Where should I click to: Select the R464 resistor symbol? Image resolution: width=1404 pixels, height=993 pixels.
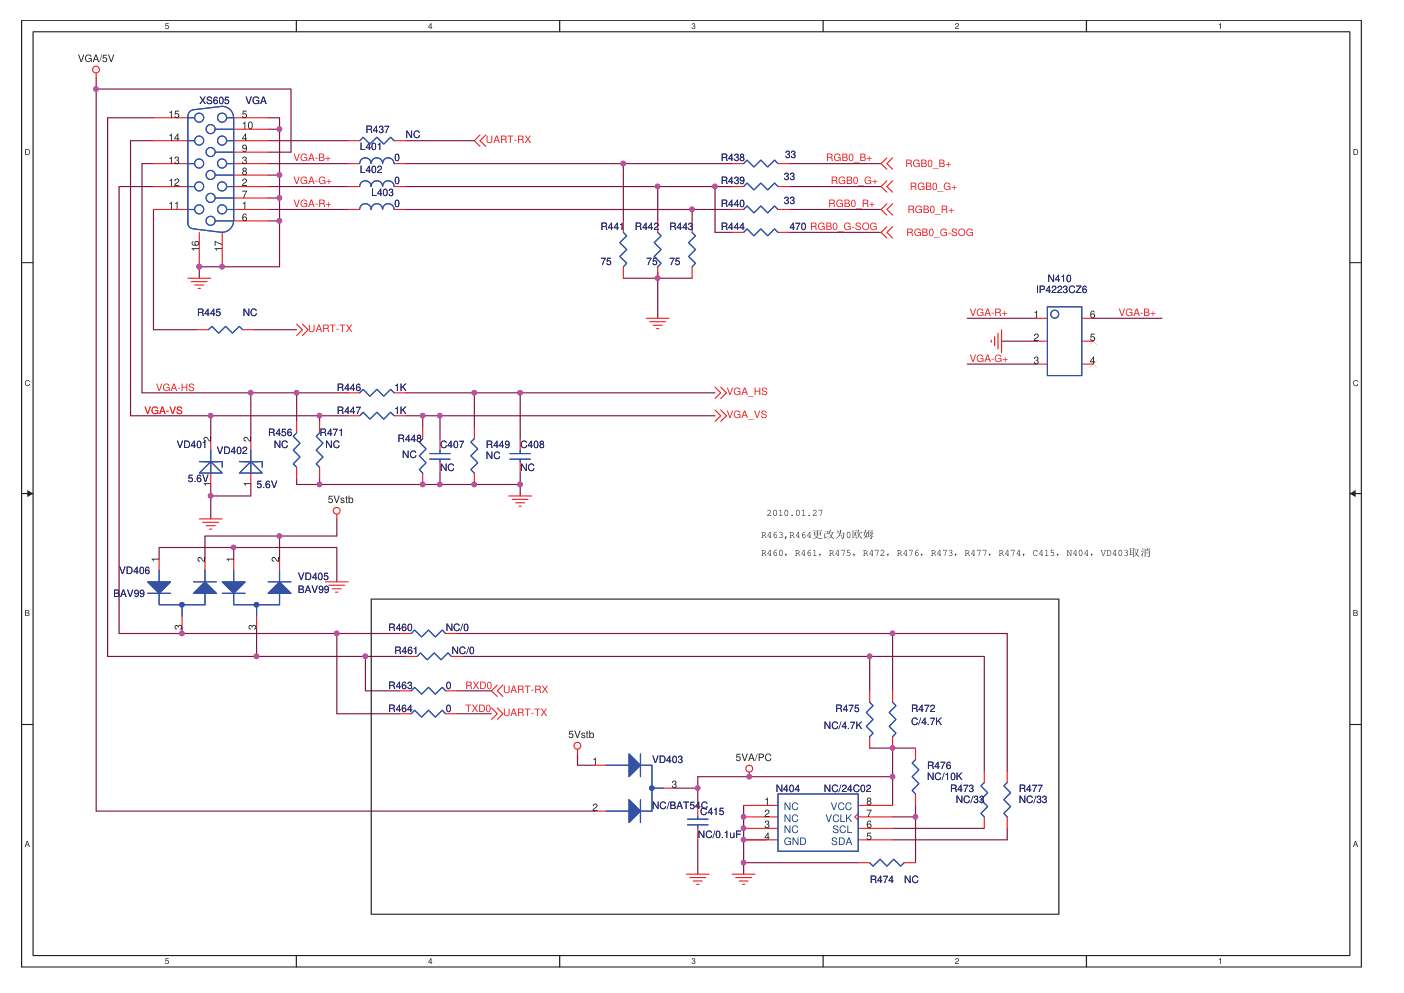pyautogui.click(x=429, y=713)
